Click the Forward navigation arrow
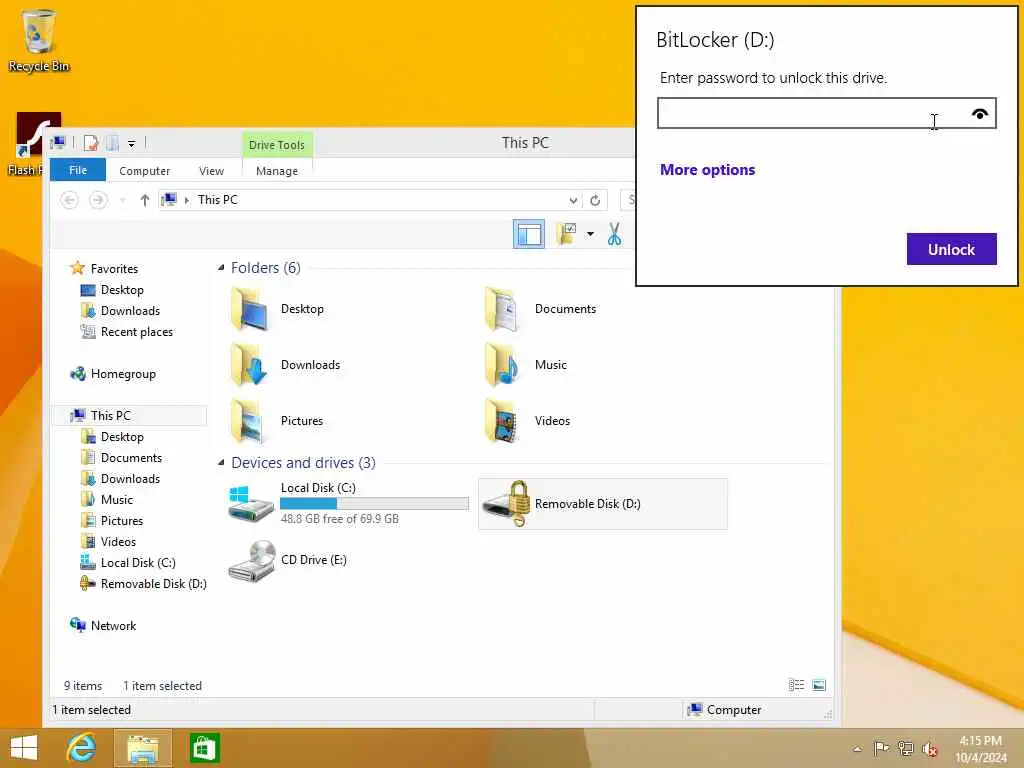Screen dimensions: 1024x768 tap(98, 200)
